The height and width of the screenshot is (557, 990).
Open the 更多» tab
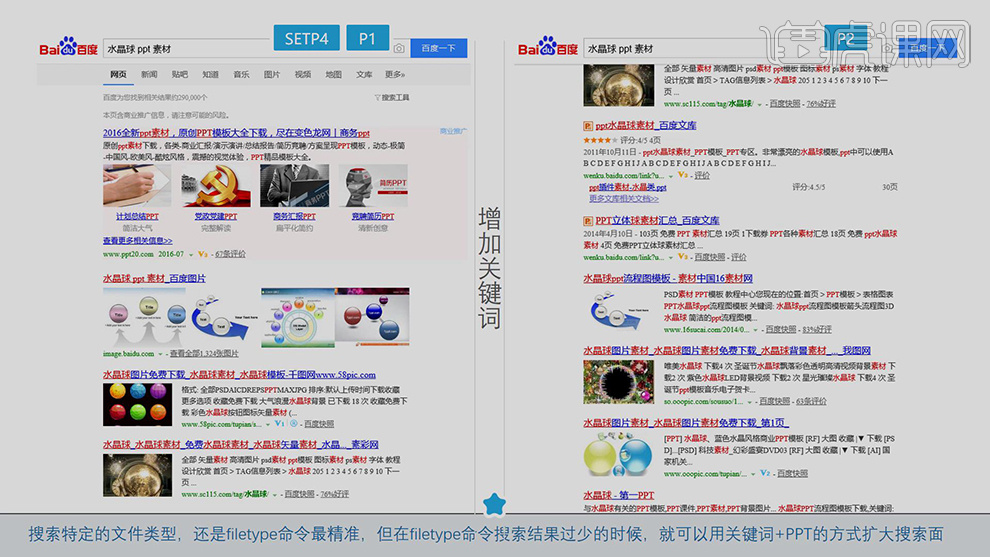(x=395, y=75)
